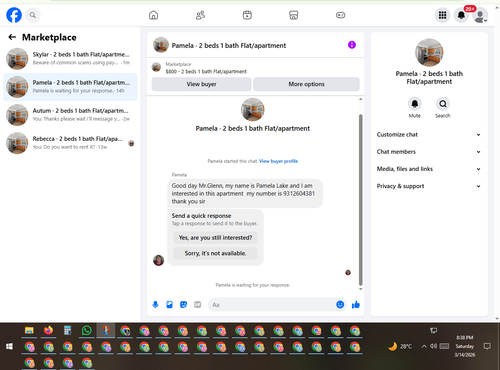500x370 pixels.
Task: Search in conversation via Search icon
Action: point(443,104)
